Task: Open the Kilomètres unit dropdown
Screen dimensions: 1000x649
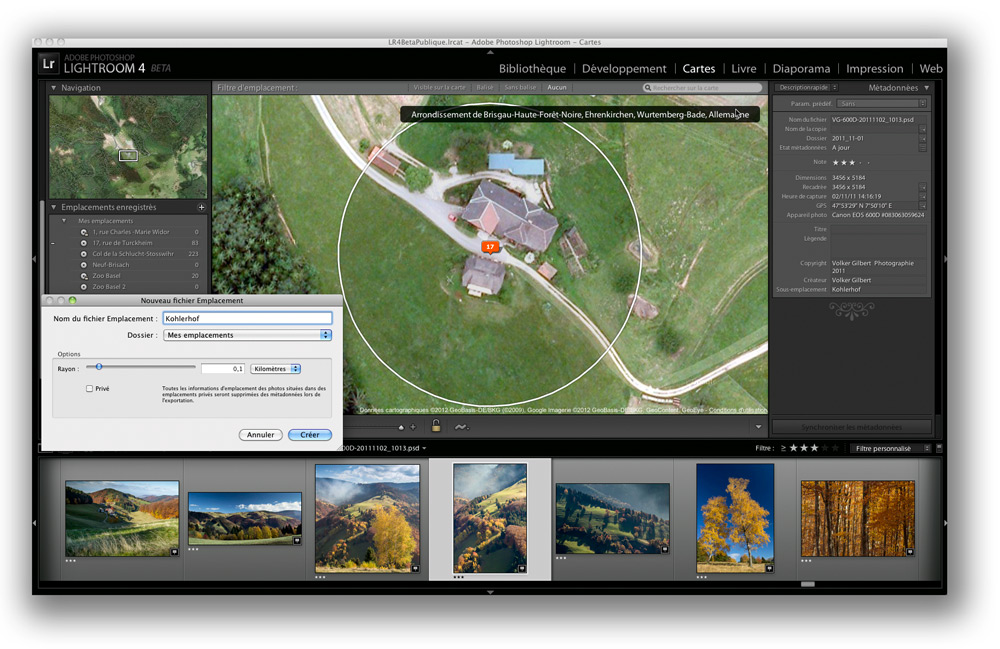Action: point(276,368)
